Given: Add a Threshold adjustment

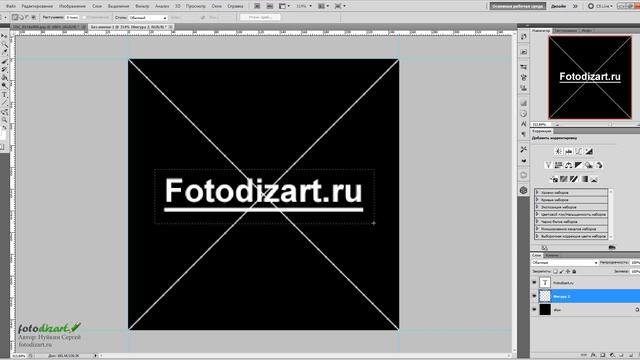Looking at the screenshot, I should coord(574,179).
